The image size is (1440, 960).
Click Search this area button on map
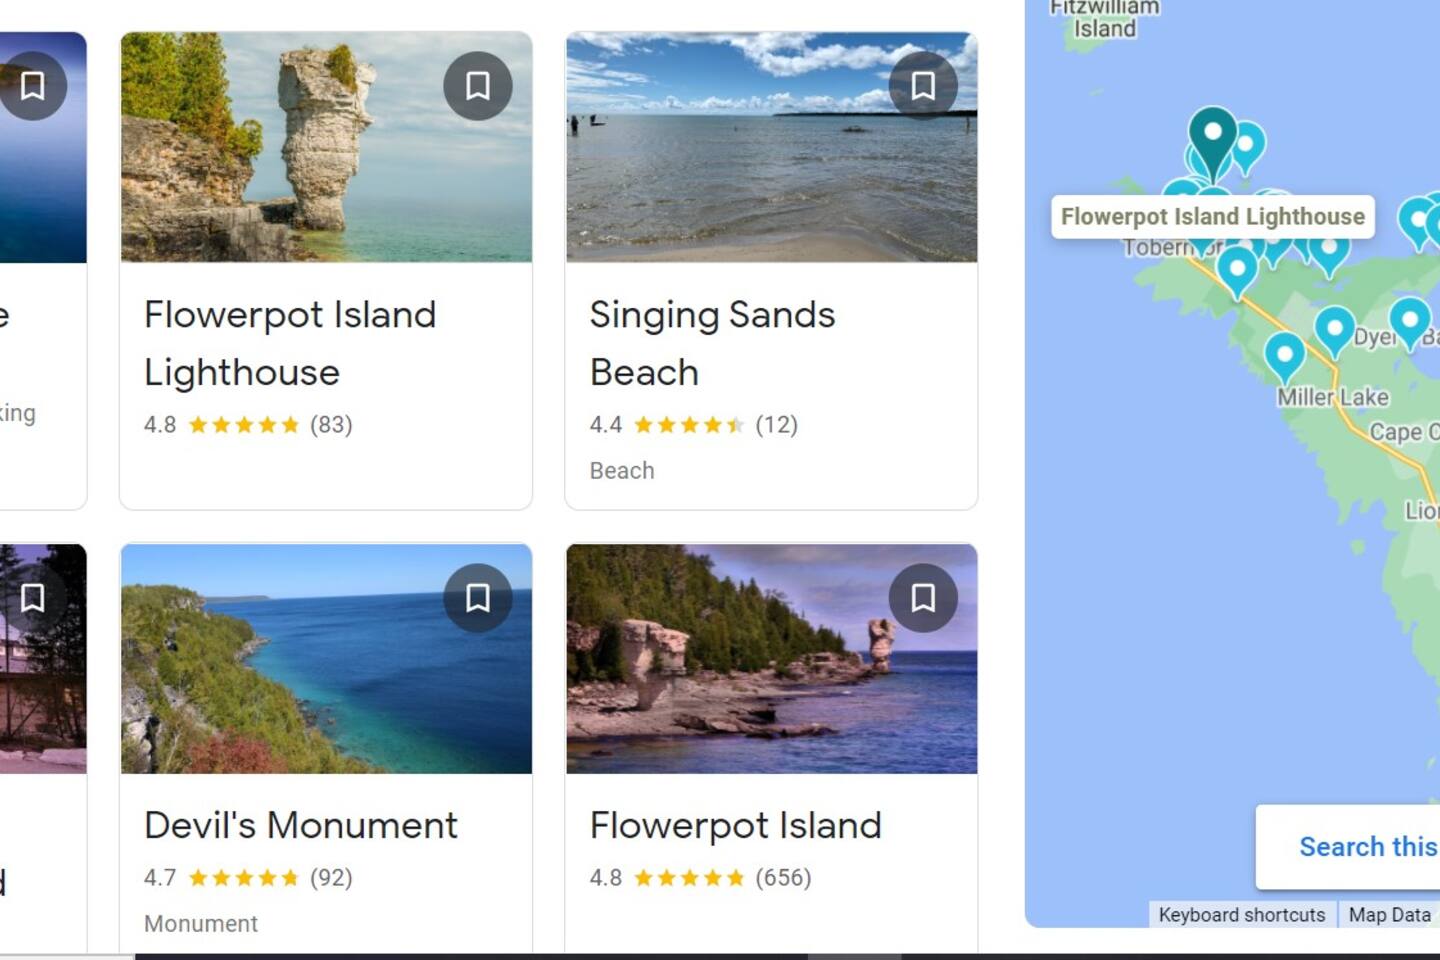[x=1366, y=847]
